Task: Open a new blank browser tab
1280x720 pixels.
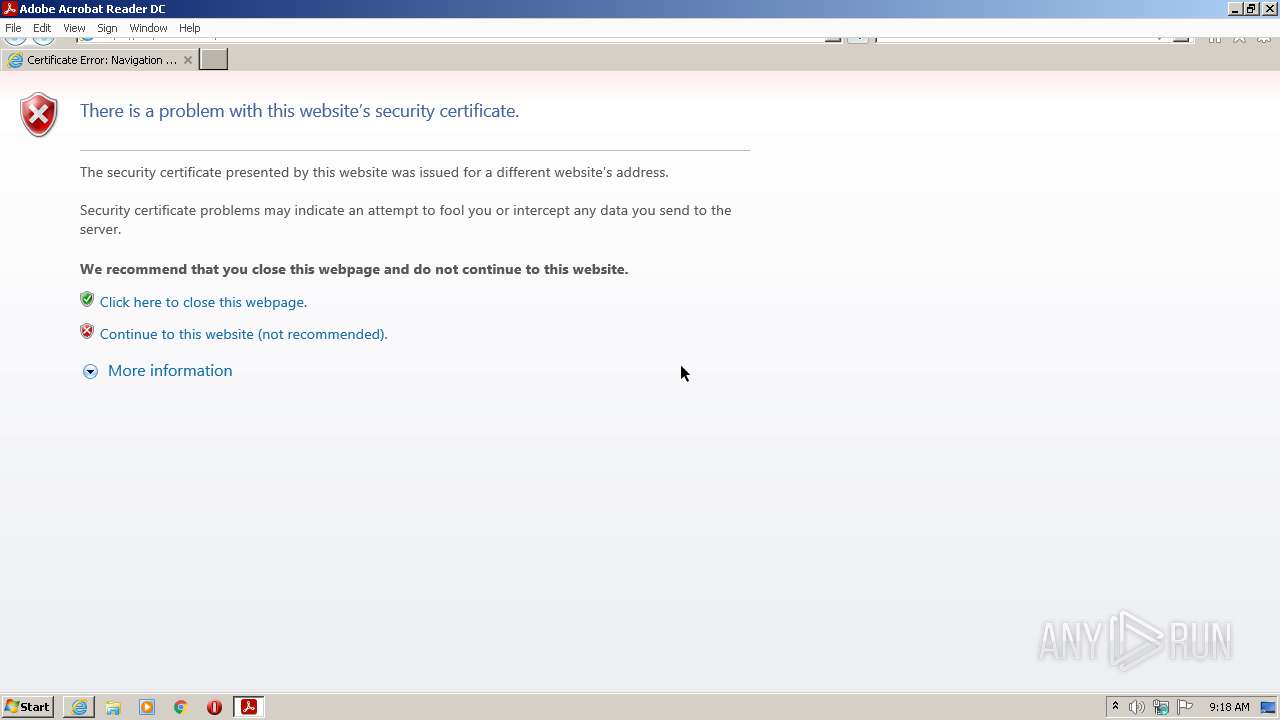Action: click(x=214, y=60)
